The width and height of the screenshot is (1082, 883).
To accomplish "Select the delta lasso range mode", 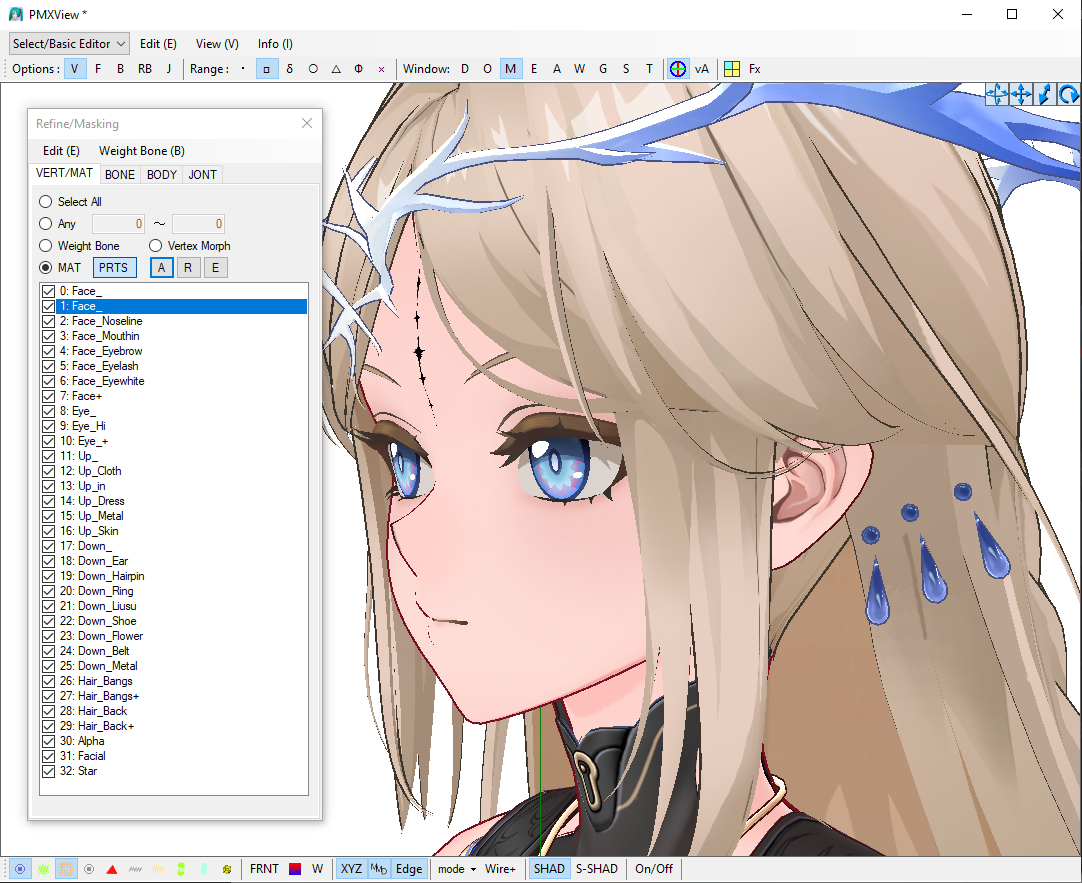I will point(290,69).
